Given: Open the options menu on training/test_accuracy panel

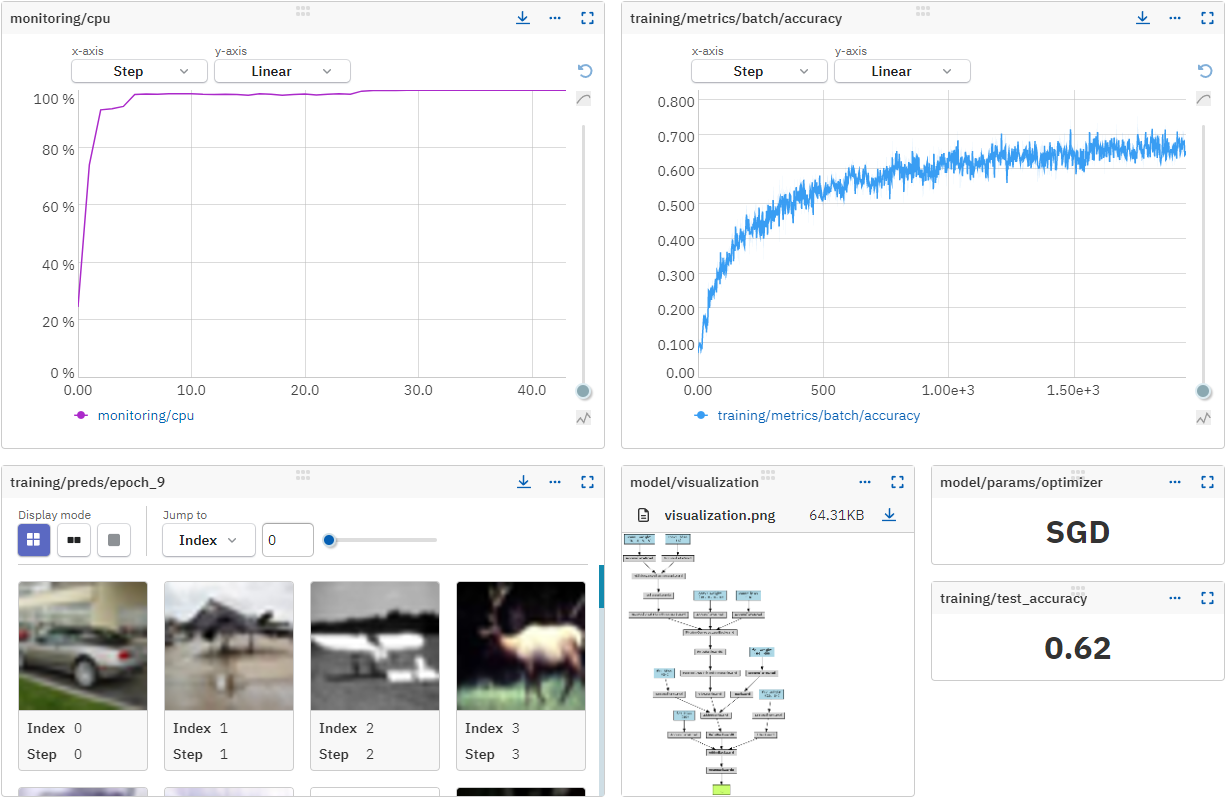Looking at the screenshot, I should tap(1175, 598).
